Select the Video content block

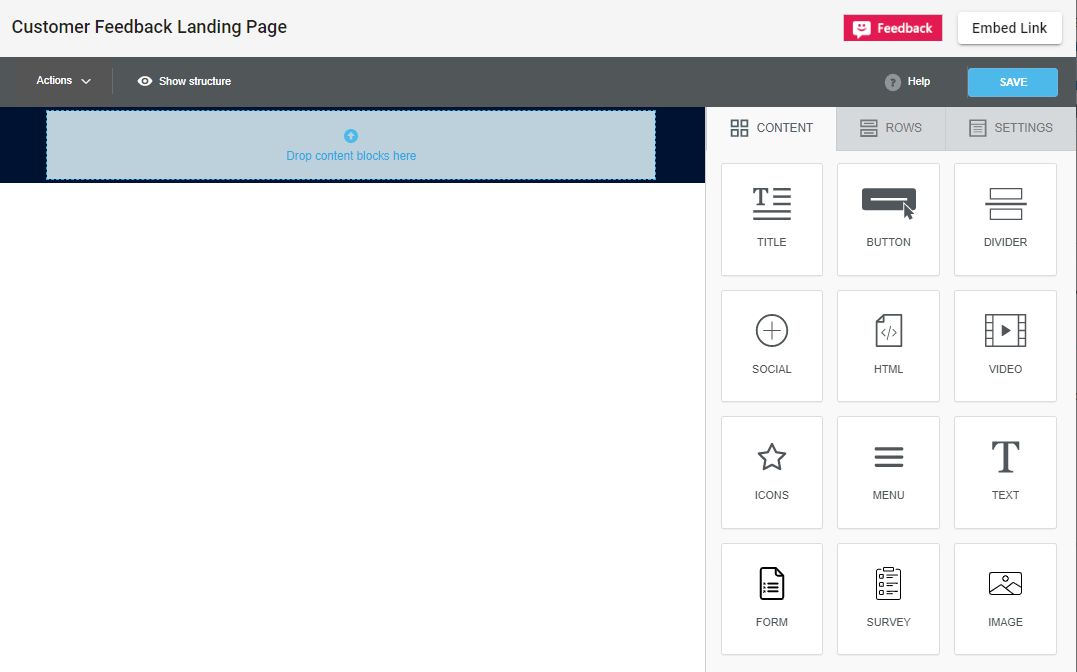point(1005,346)
